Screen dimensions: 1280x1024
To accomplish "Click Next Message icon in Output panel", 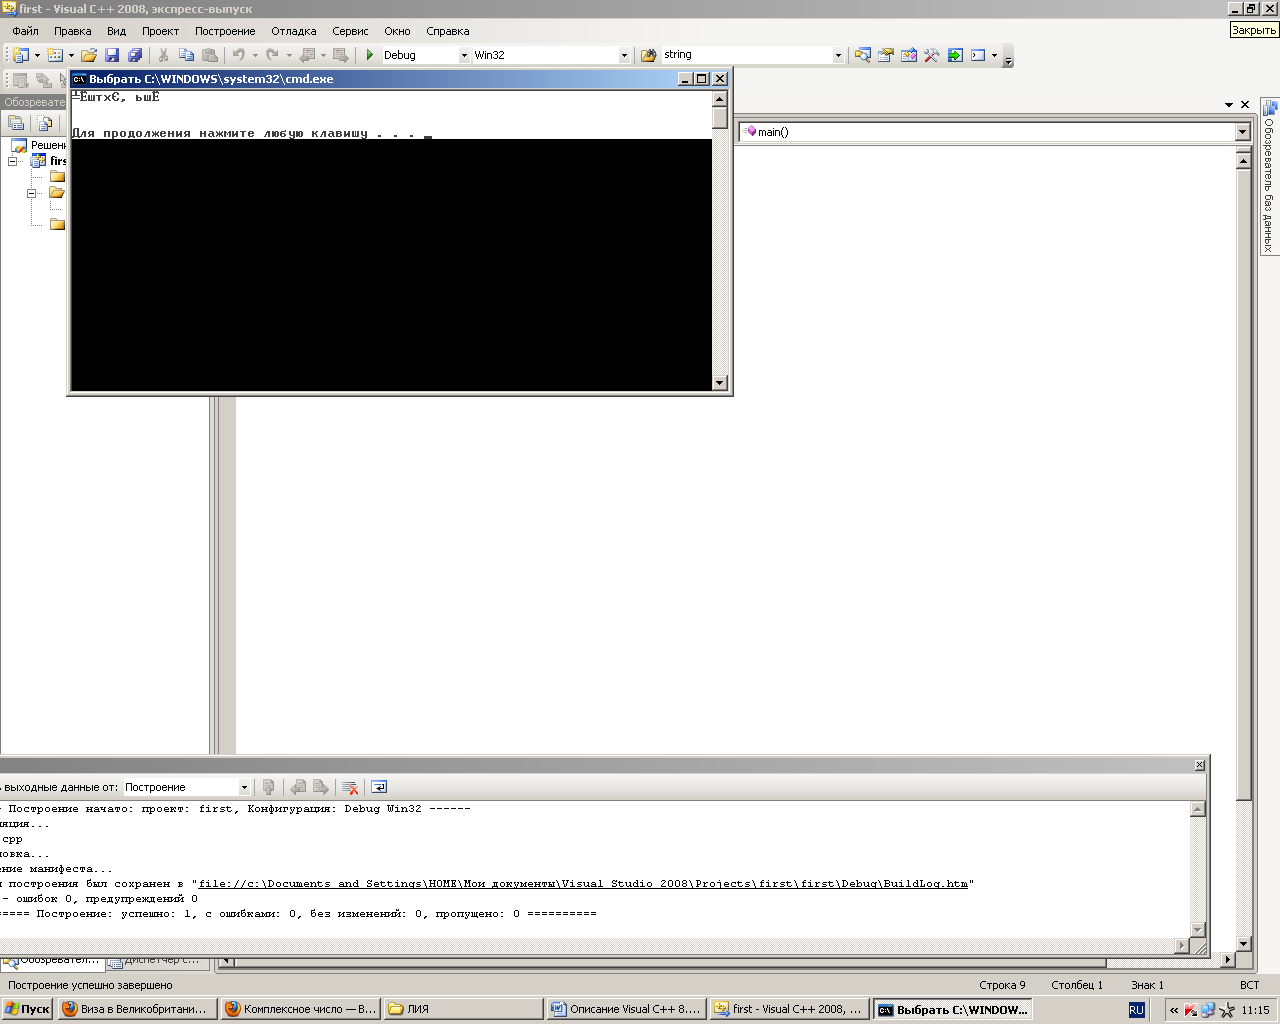I will click(321, 787).
